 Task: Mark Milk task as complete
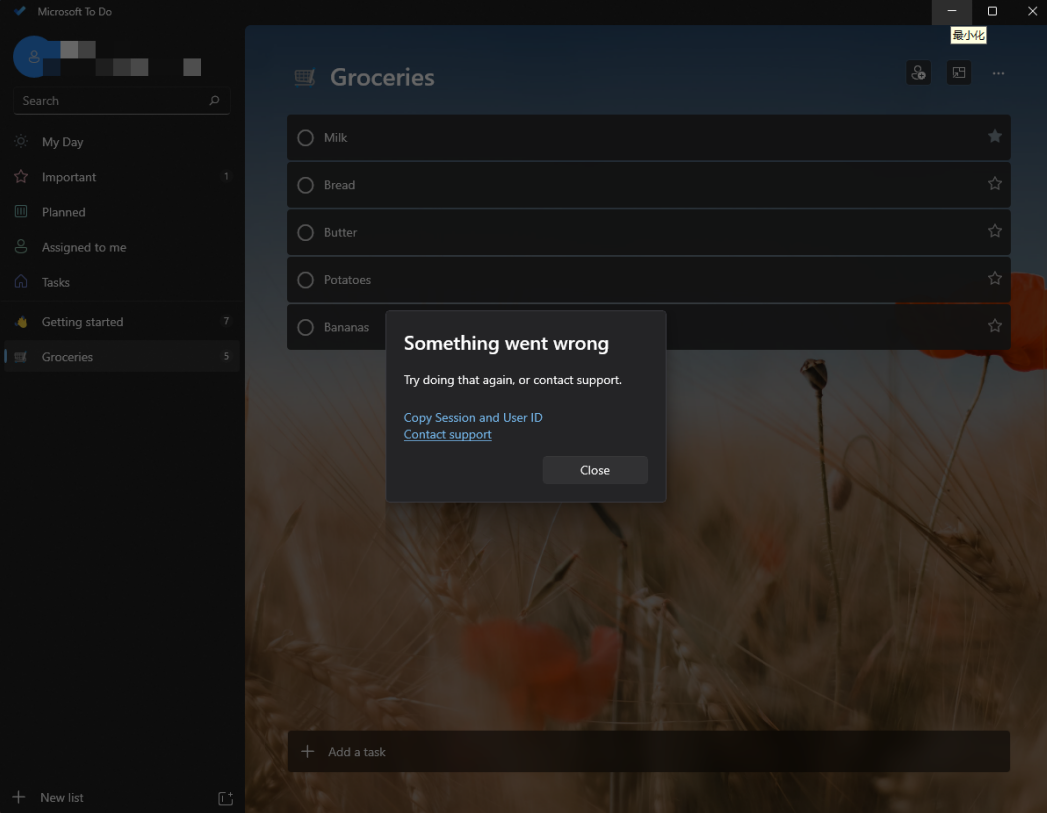(x=306, y=138)
